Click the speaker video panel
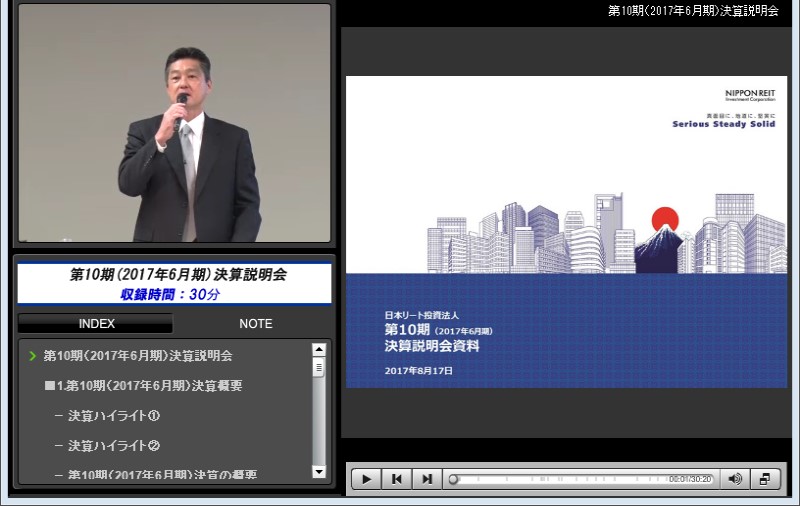Screen dimensions: 800x506 174,123
